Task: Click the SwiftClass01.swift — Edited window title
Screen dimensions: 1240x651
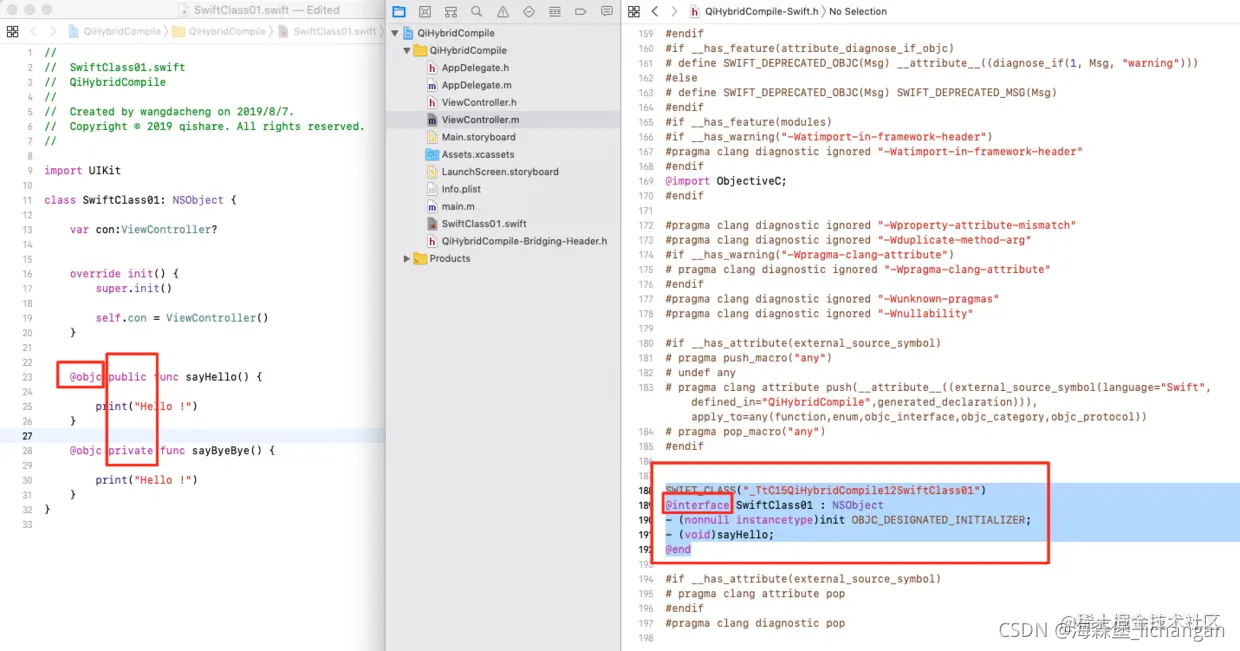Action: click(264, 10)
